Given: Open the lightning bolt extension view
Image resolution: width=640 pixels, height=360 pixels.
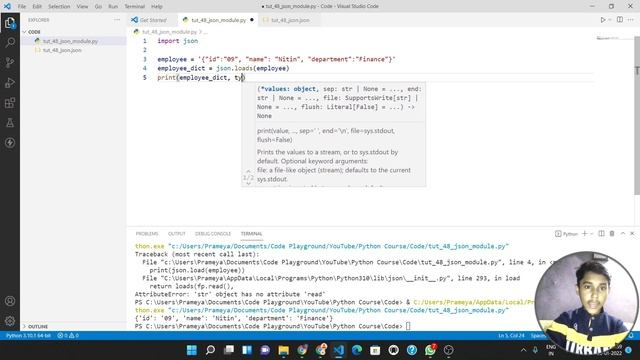Looking at the screenshot, I should (x=10, y=142).
